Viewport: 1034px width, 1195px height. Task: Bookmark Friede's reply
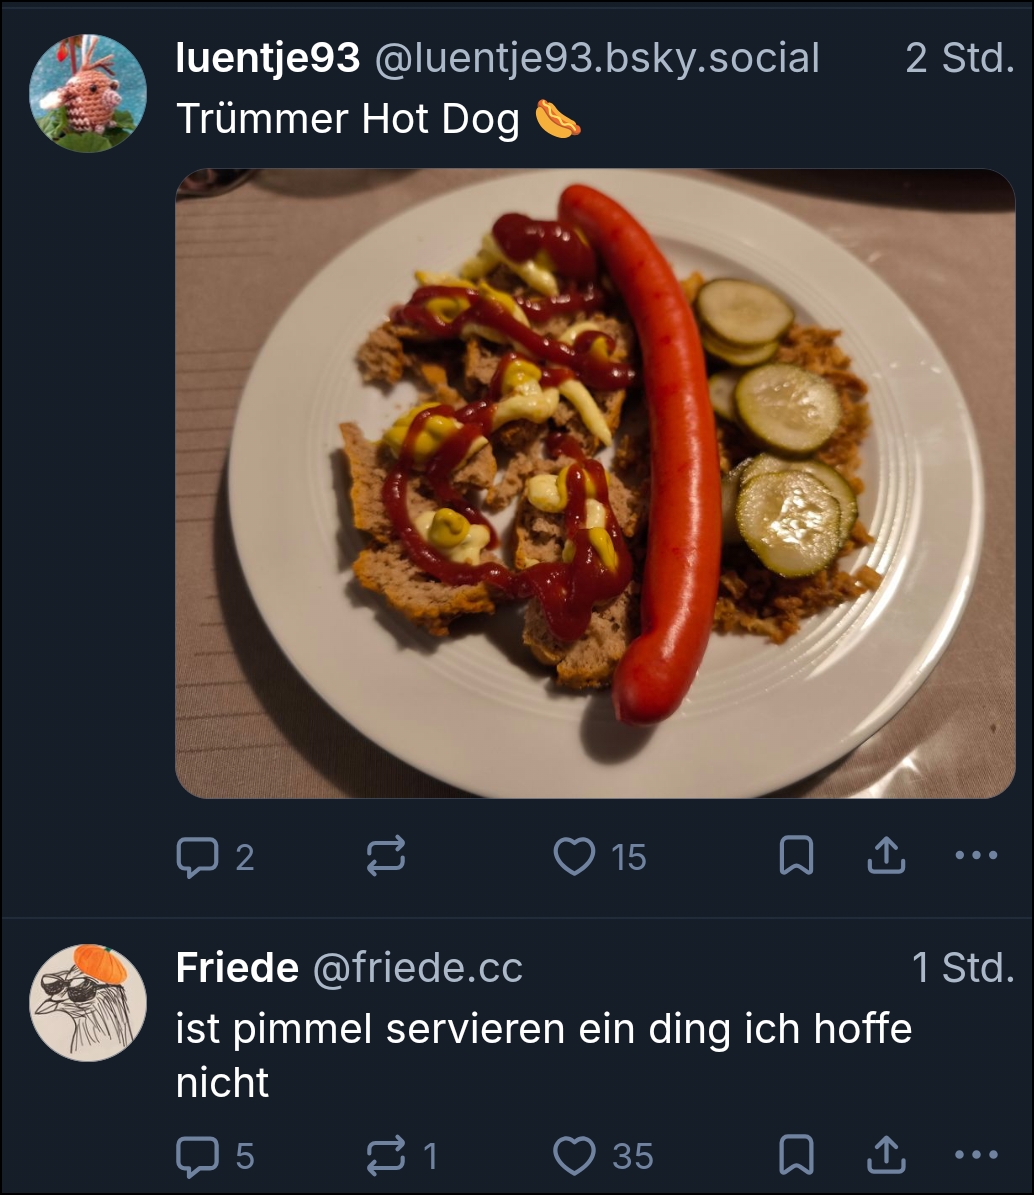tap(796, 1156)
